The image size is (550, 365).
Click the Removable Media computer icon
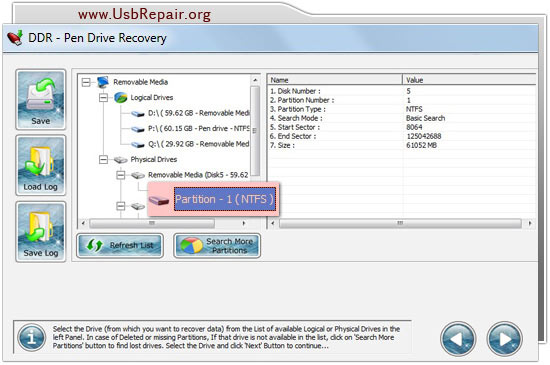pyautogui.click(x=103, y=82)
